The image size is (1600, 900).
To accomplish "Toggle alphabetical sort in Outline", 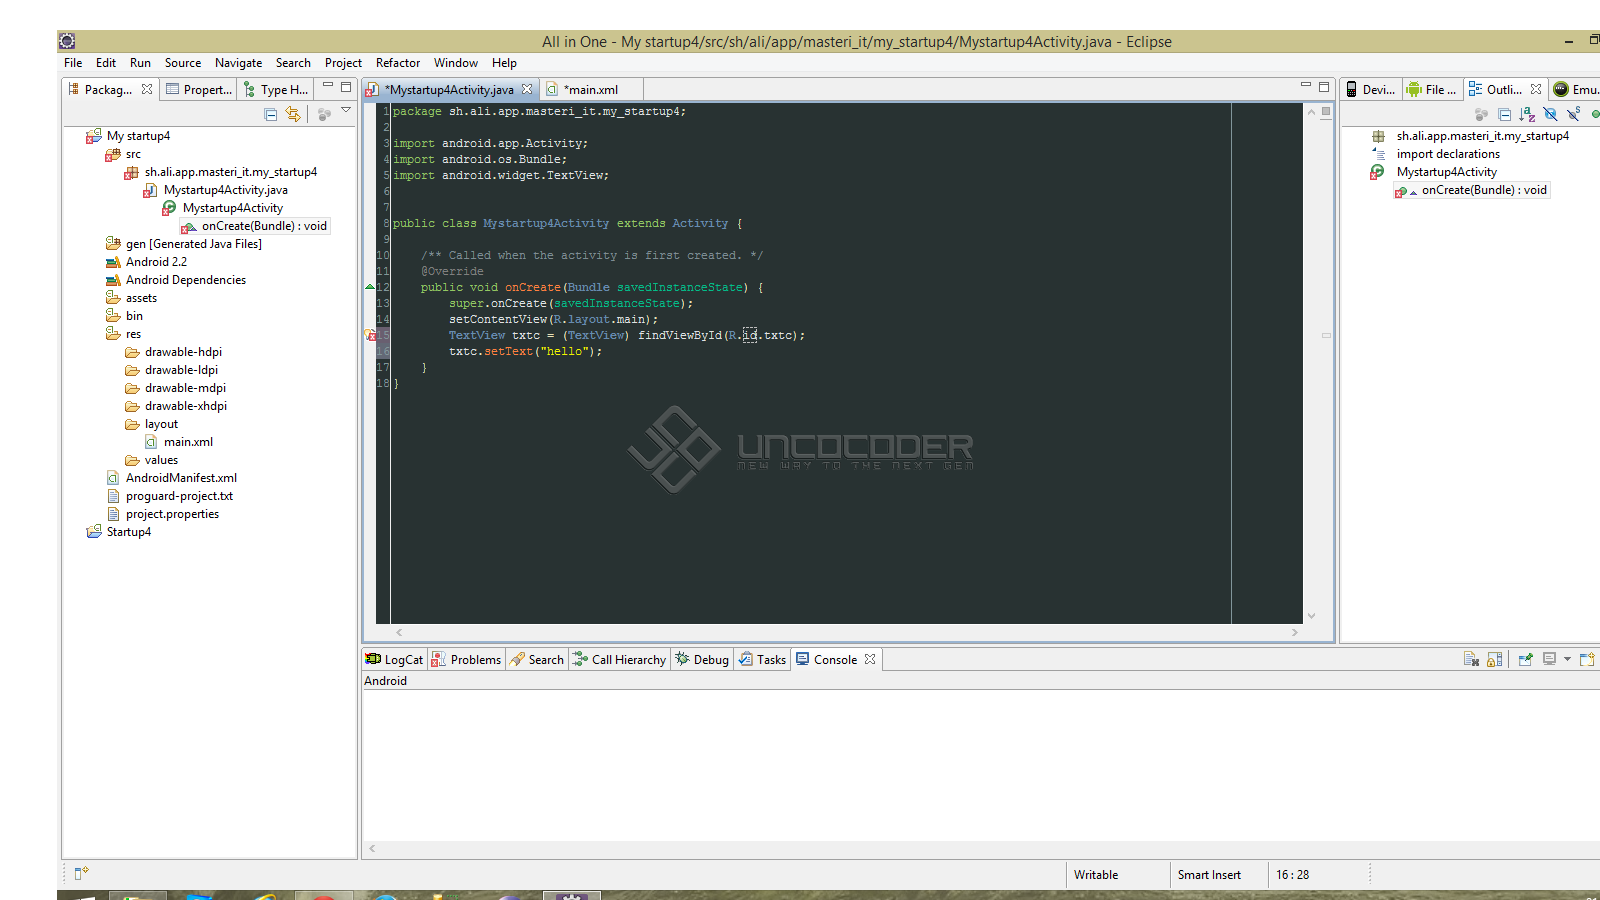I will (1527, 114).
